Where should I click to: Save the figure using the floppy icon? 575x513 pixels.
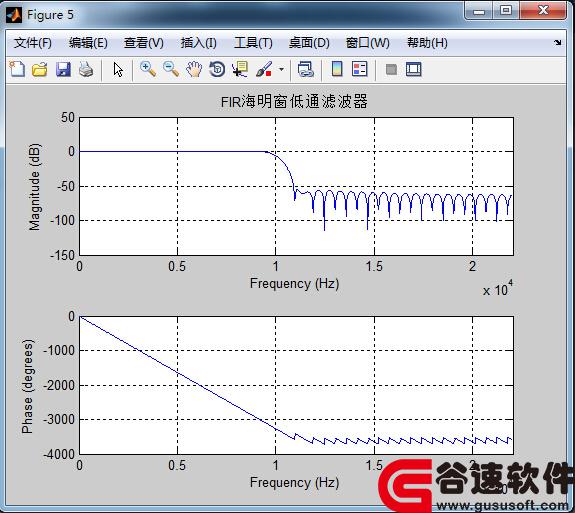(63, 69)
